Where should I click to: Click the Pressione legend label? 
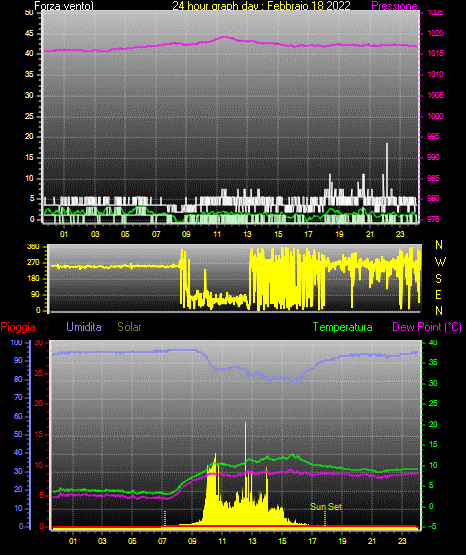coord(394,6)
